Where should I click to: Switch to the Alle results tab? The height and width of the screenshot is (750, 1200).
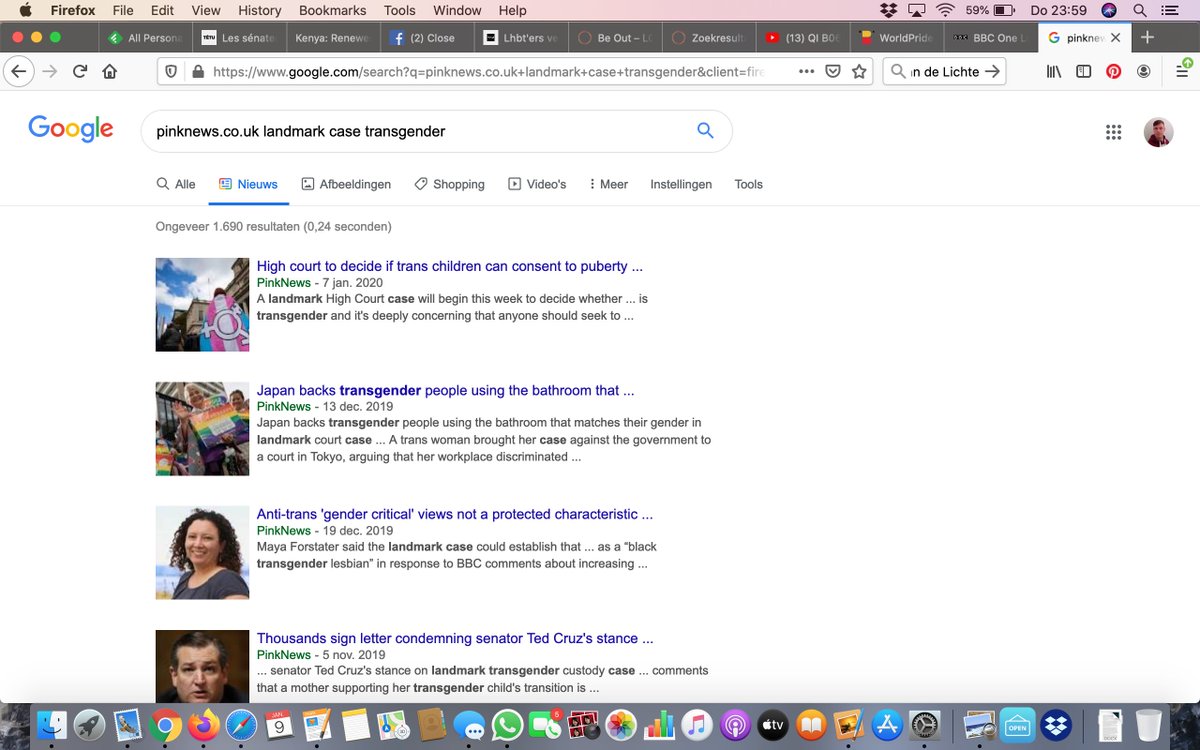176,184
